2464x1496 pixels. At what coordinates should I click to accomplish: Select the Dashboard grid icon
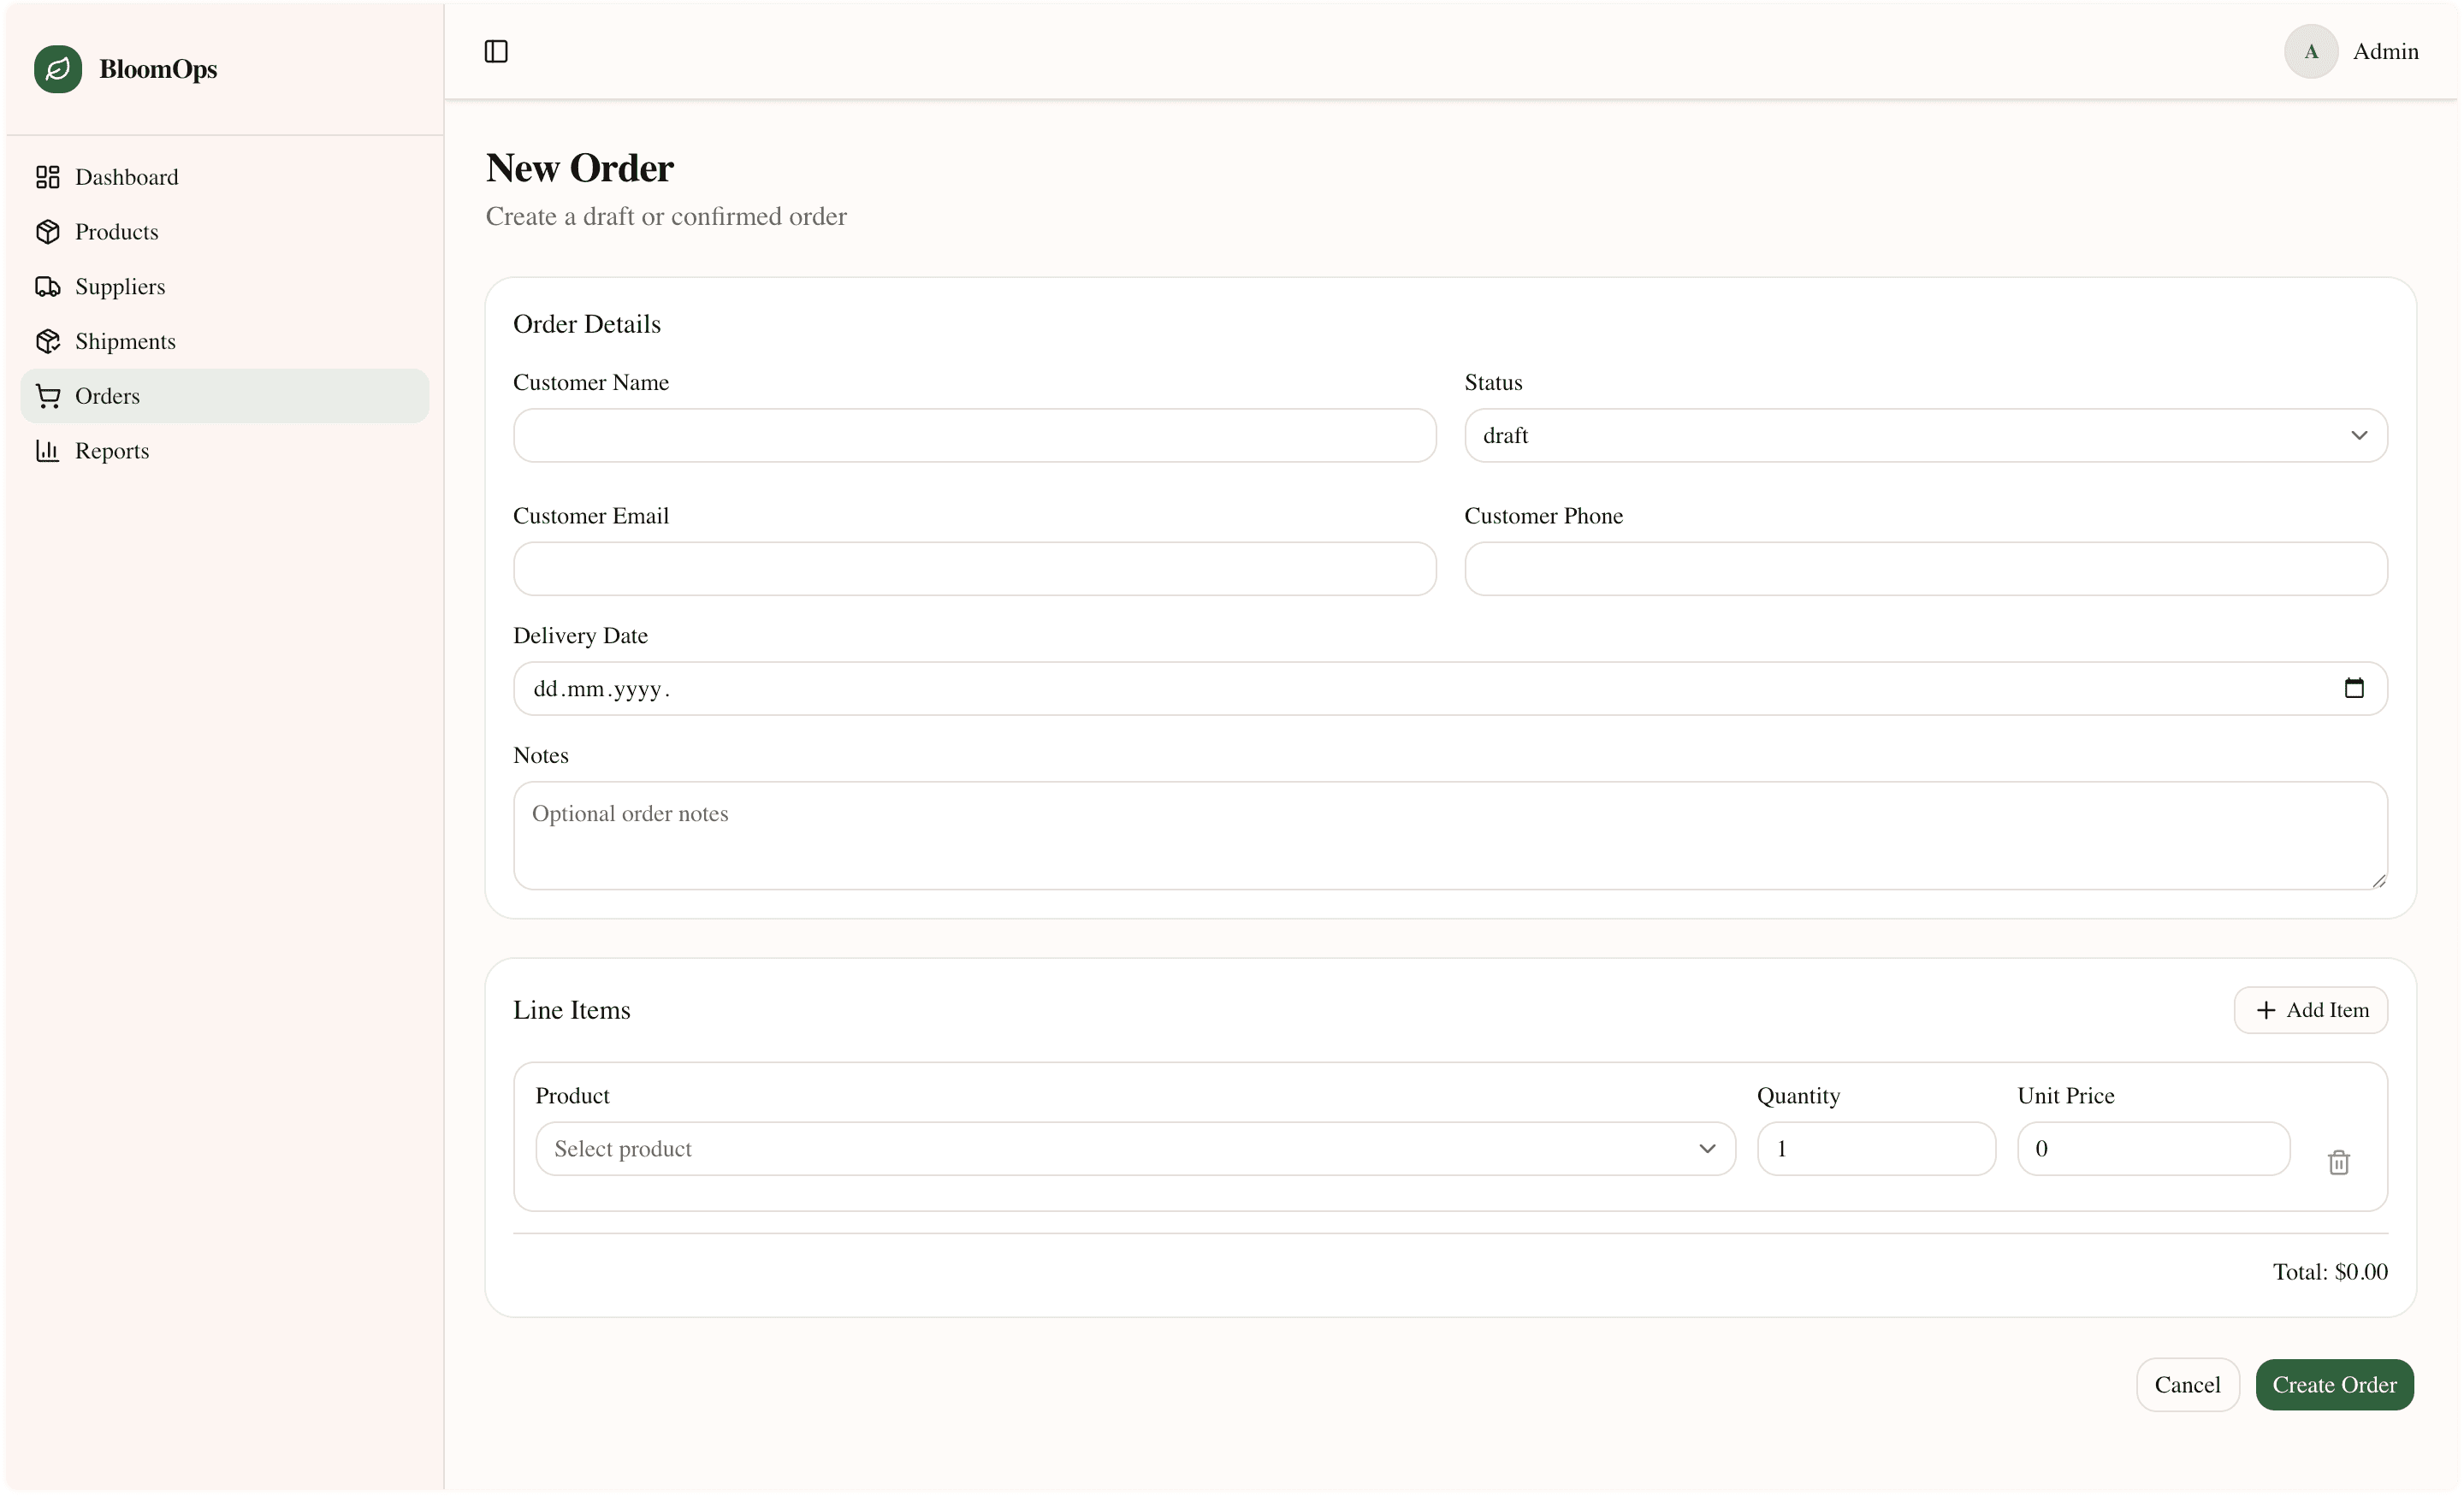(x=48, y=177)
